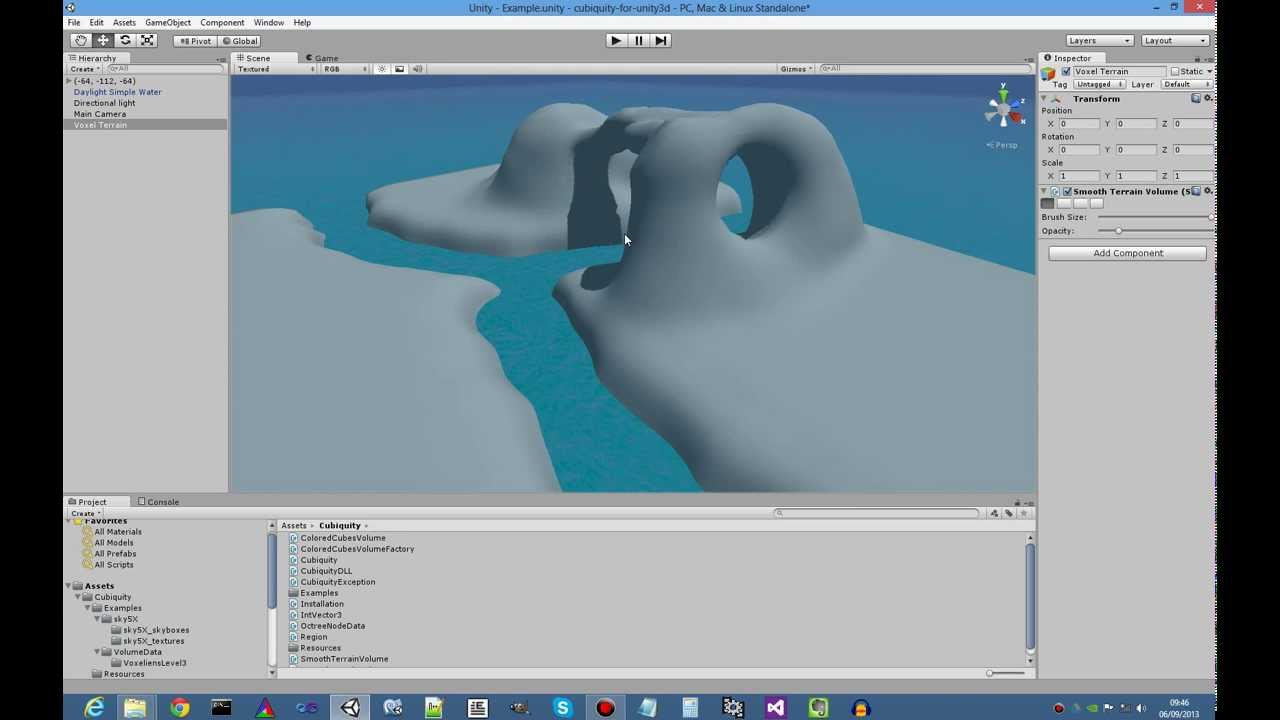Open the Tag Untagged dropdown

click(x=1098, y=85)
